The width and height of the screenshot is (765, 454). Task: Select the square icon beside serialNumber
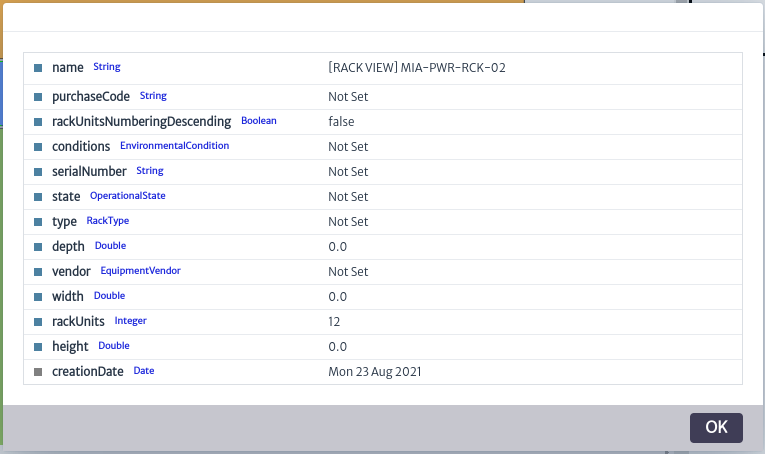coord(38,172)
